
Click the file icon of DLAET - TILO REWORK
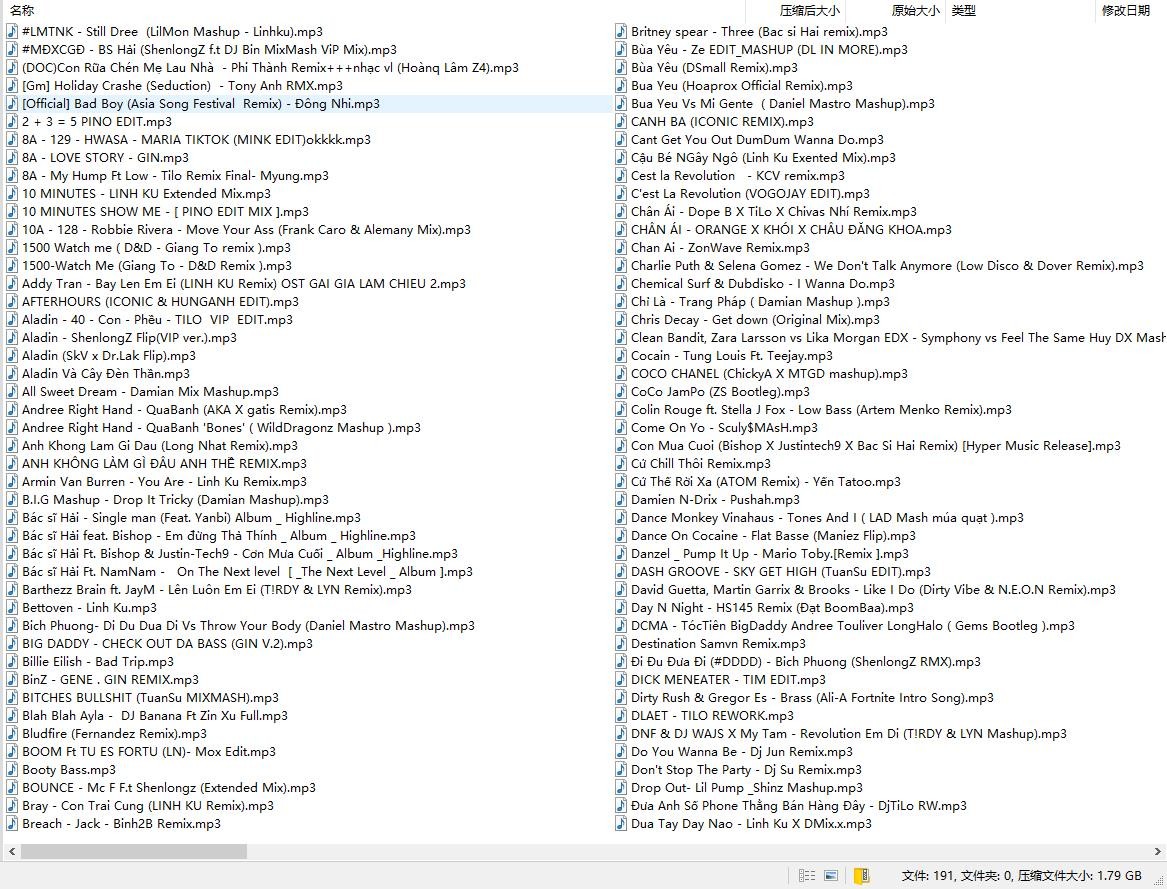pyautogui.click(x=621, y=716)
